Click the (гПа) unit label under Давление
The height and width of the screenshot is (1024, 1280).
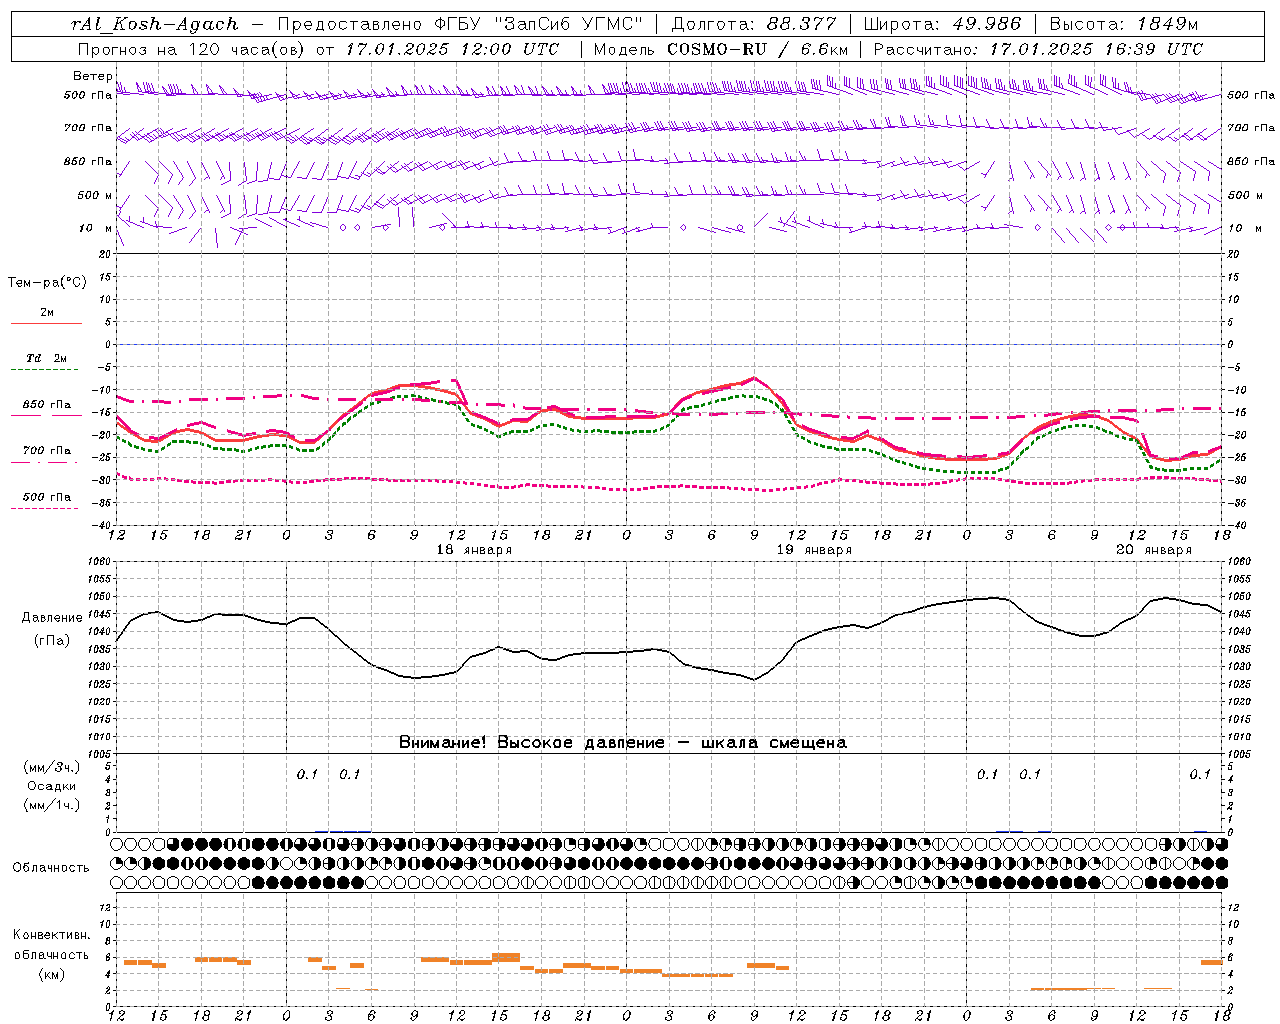pos(52,641)
